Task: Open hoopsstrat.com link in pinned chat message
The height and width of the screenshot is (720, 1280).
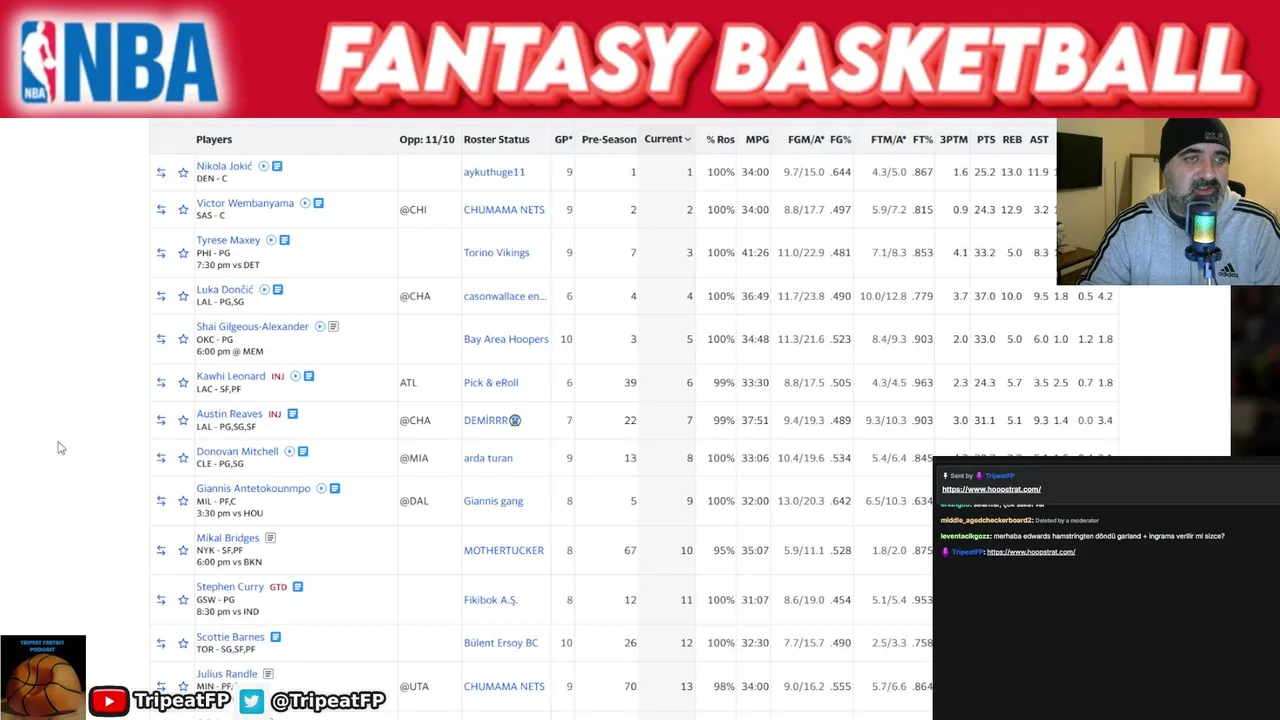Action: (x=991, y=489)
